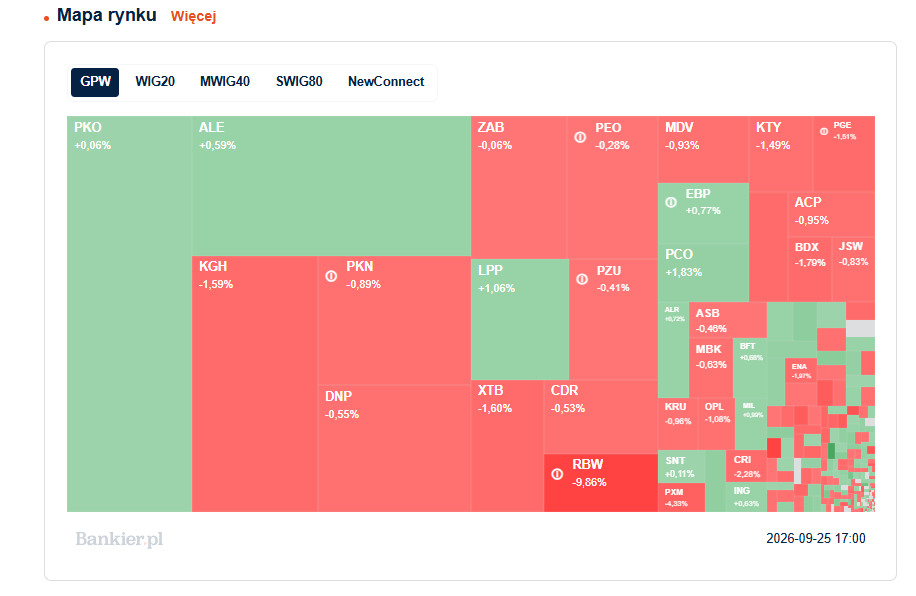Select the PKO treemap tile
The width and height of the screenshot is (916, 596).
(x=129, y=314)
